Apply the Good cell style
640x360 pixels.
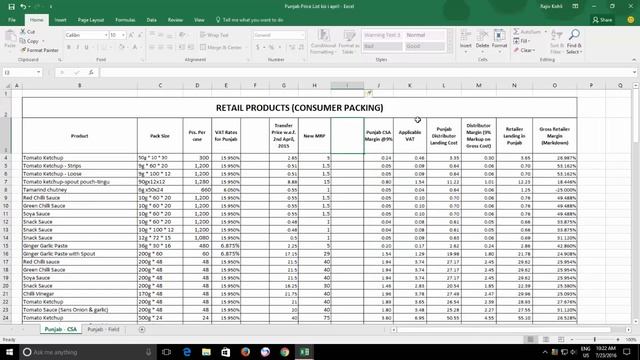pos(425,46)
